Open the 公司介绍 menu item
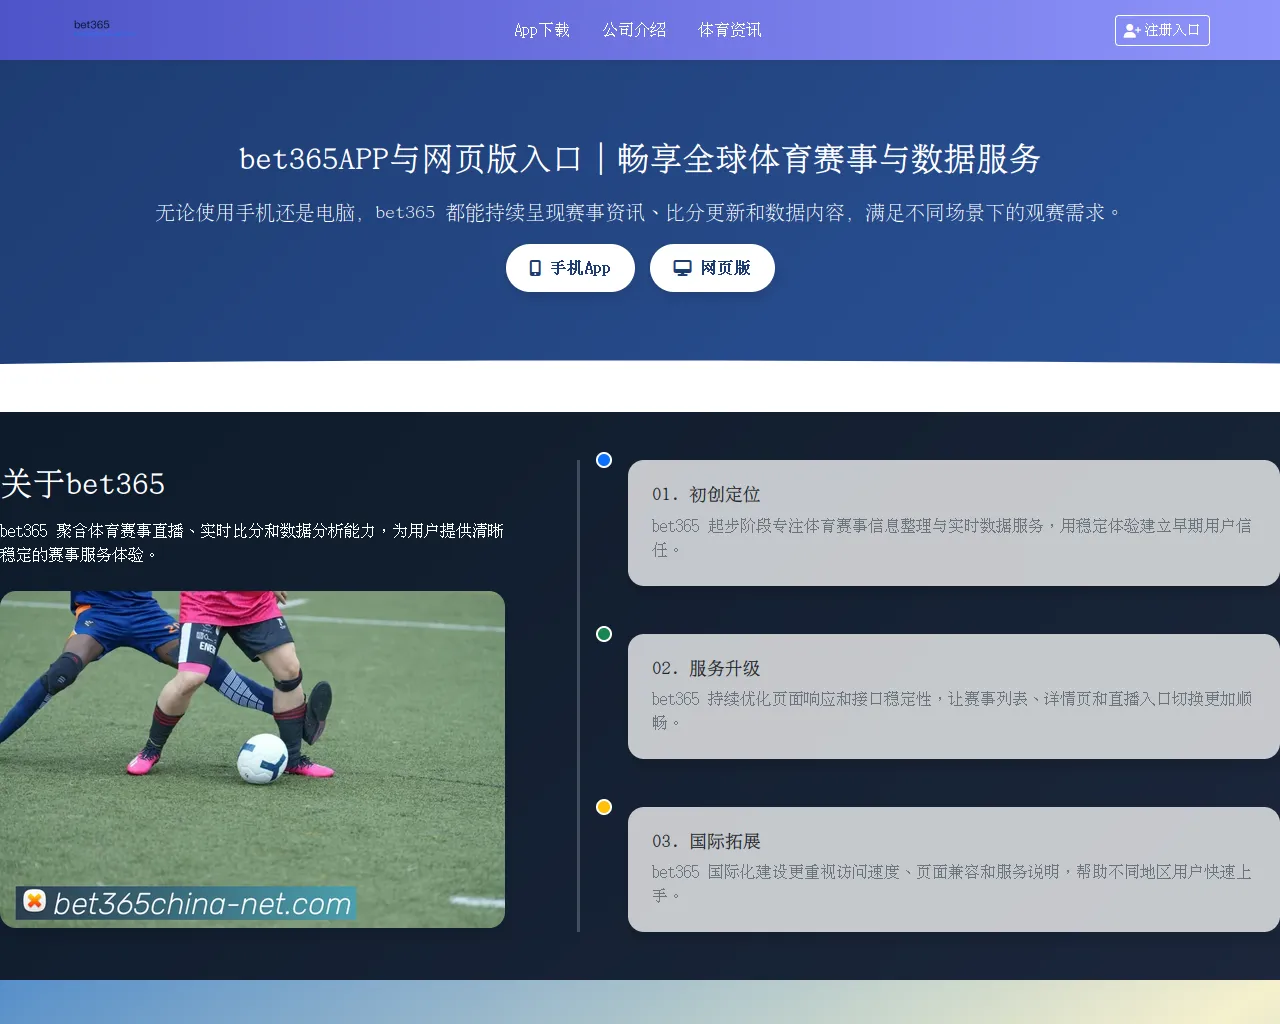Viewport: 1280px width, 1024px height. (634, 30)
